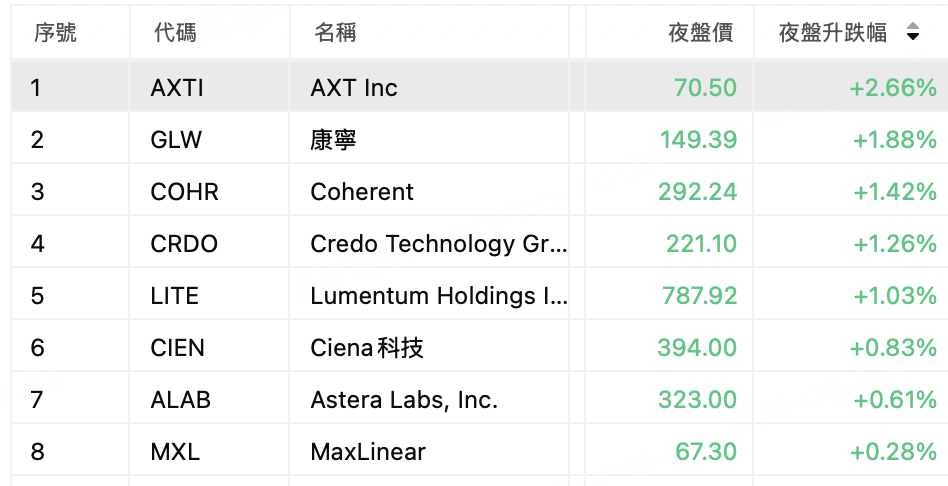Select Credo Technology Group name
This screenshot has width=948, height=486.
(x=439, y=244)
